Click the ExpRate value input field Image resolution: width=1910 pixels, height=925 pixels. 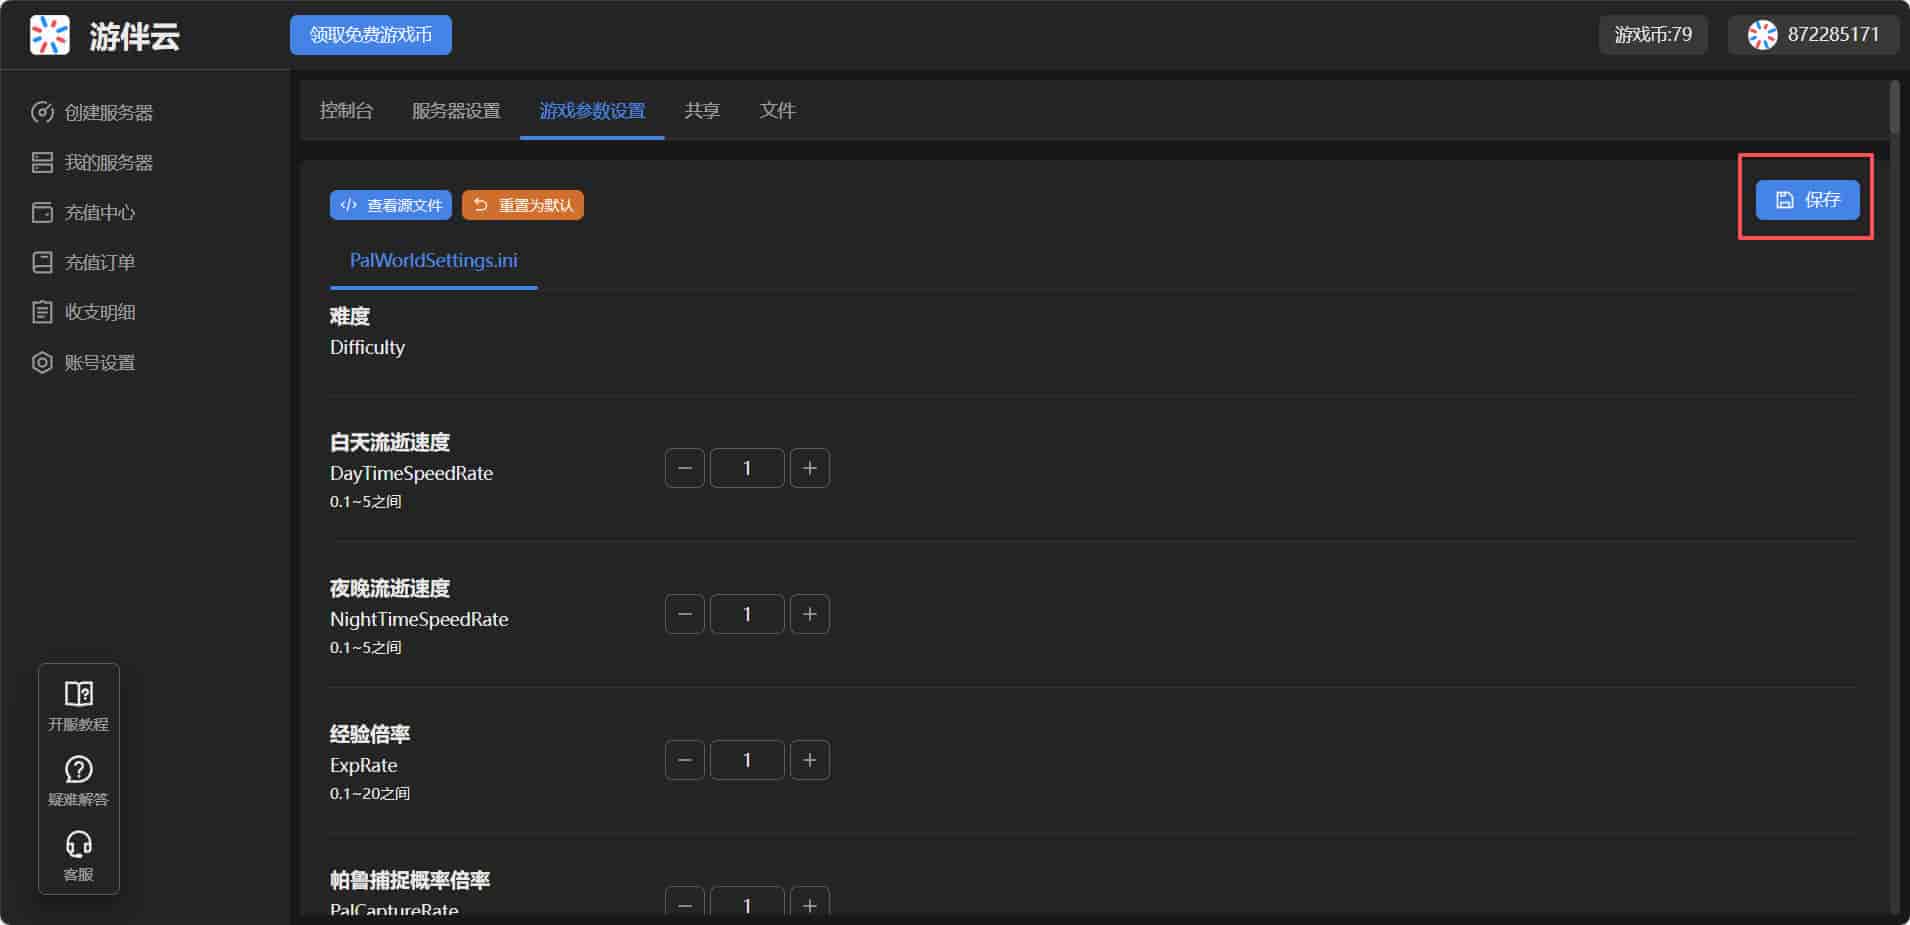pos(747,760)
